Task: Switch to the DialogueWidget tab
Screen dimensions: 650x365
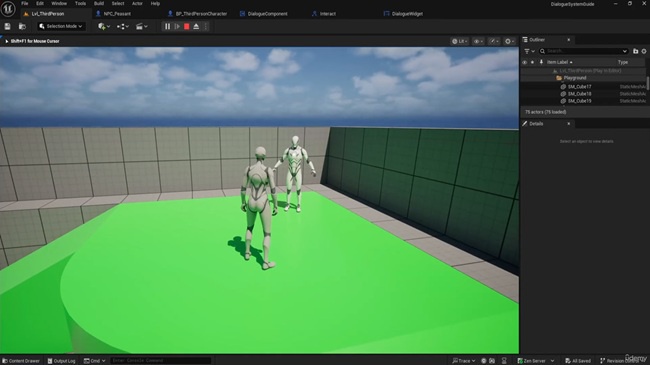Action: click(x=407, y=14)
